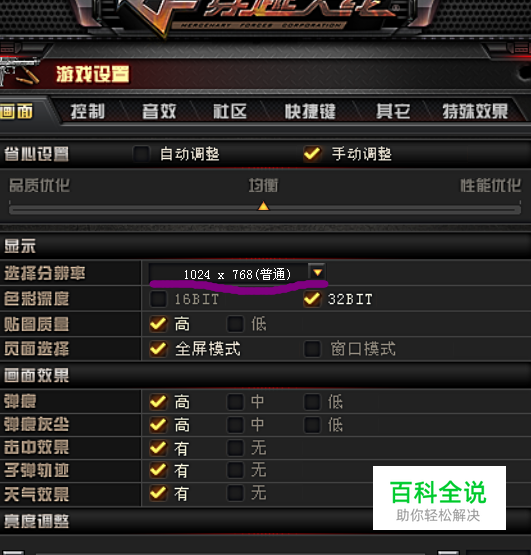Select the 社区 tab

[230, 112]
